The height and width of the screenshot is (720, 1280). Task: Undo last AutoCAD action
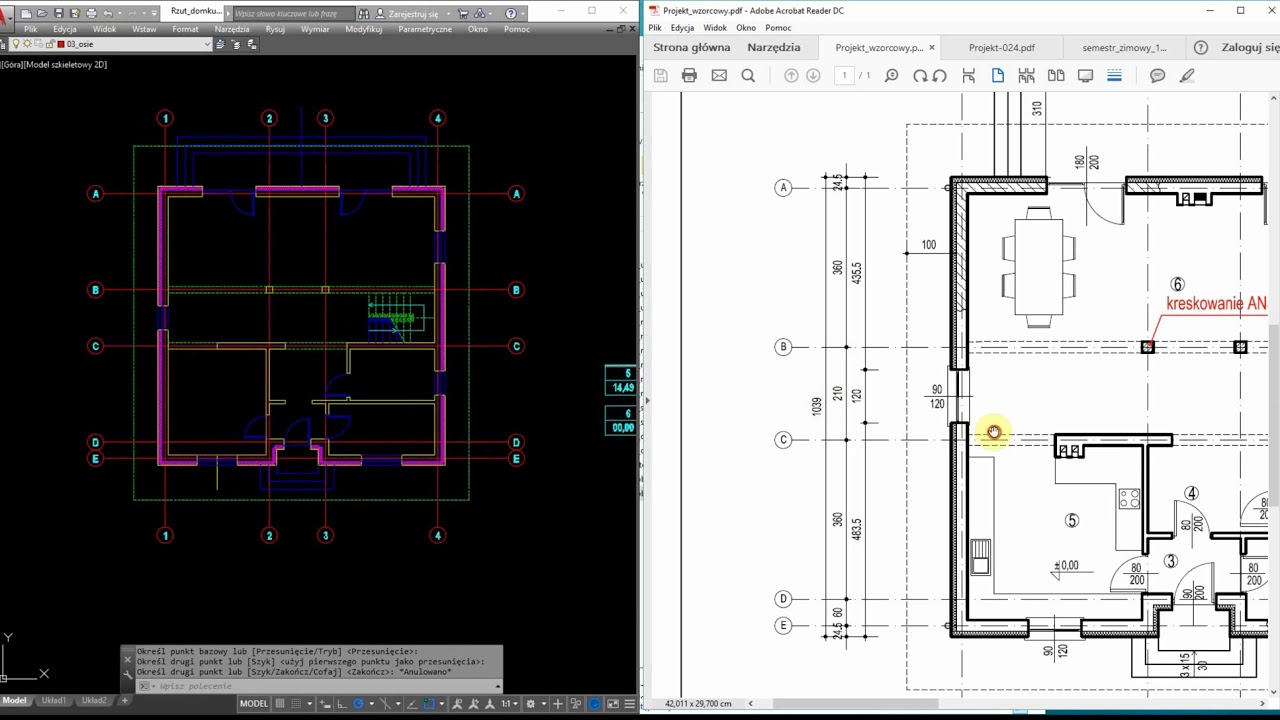[108, 13]
